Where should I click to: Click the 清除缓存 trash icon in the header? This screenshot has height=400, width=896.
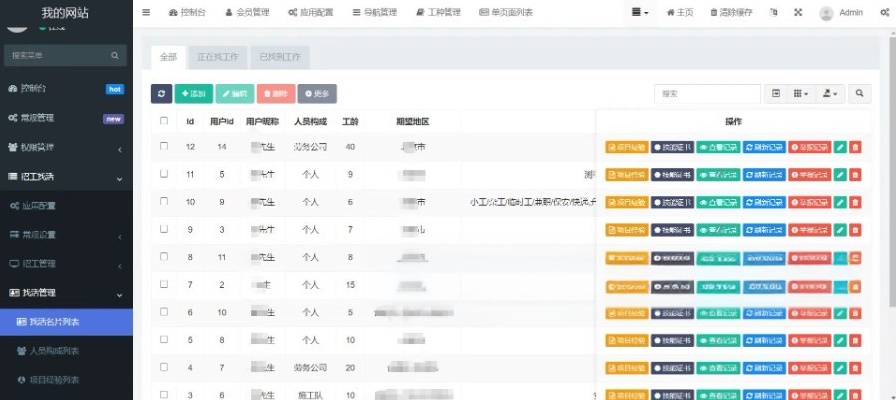pyautogui.click(x=714, y=13)
